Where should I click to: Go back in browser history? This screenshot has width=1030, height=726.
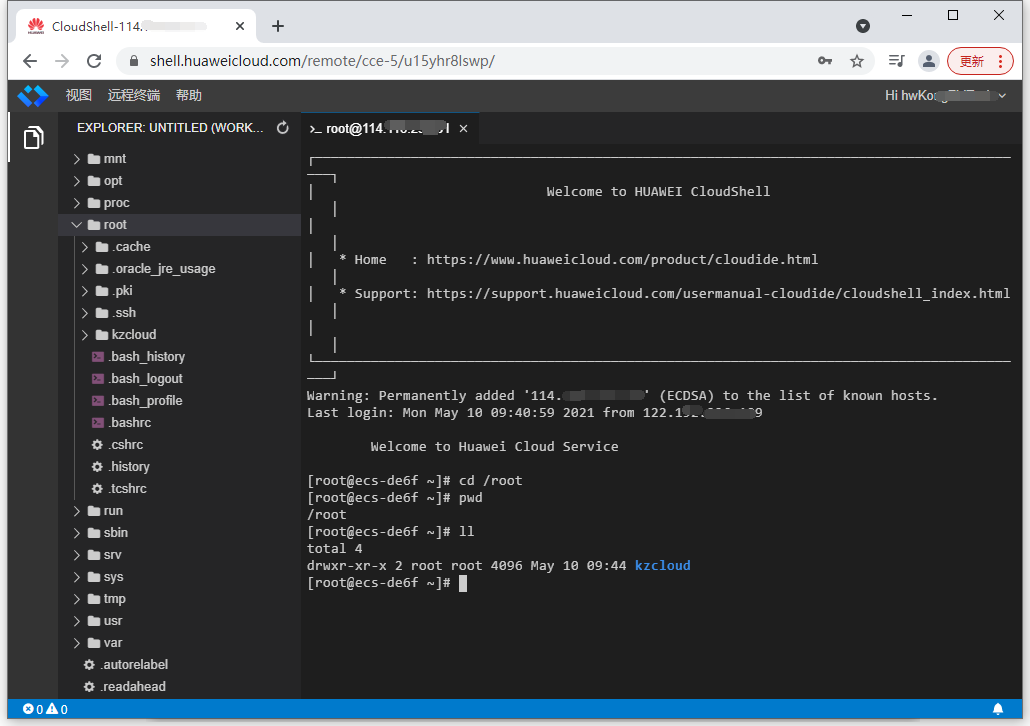pos(30,61)
